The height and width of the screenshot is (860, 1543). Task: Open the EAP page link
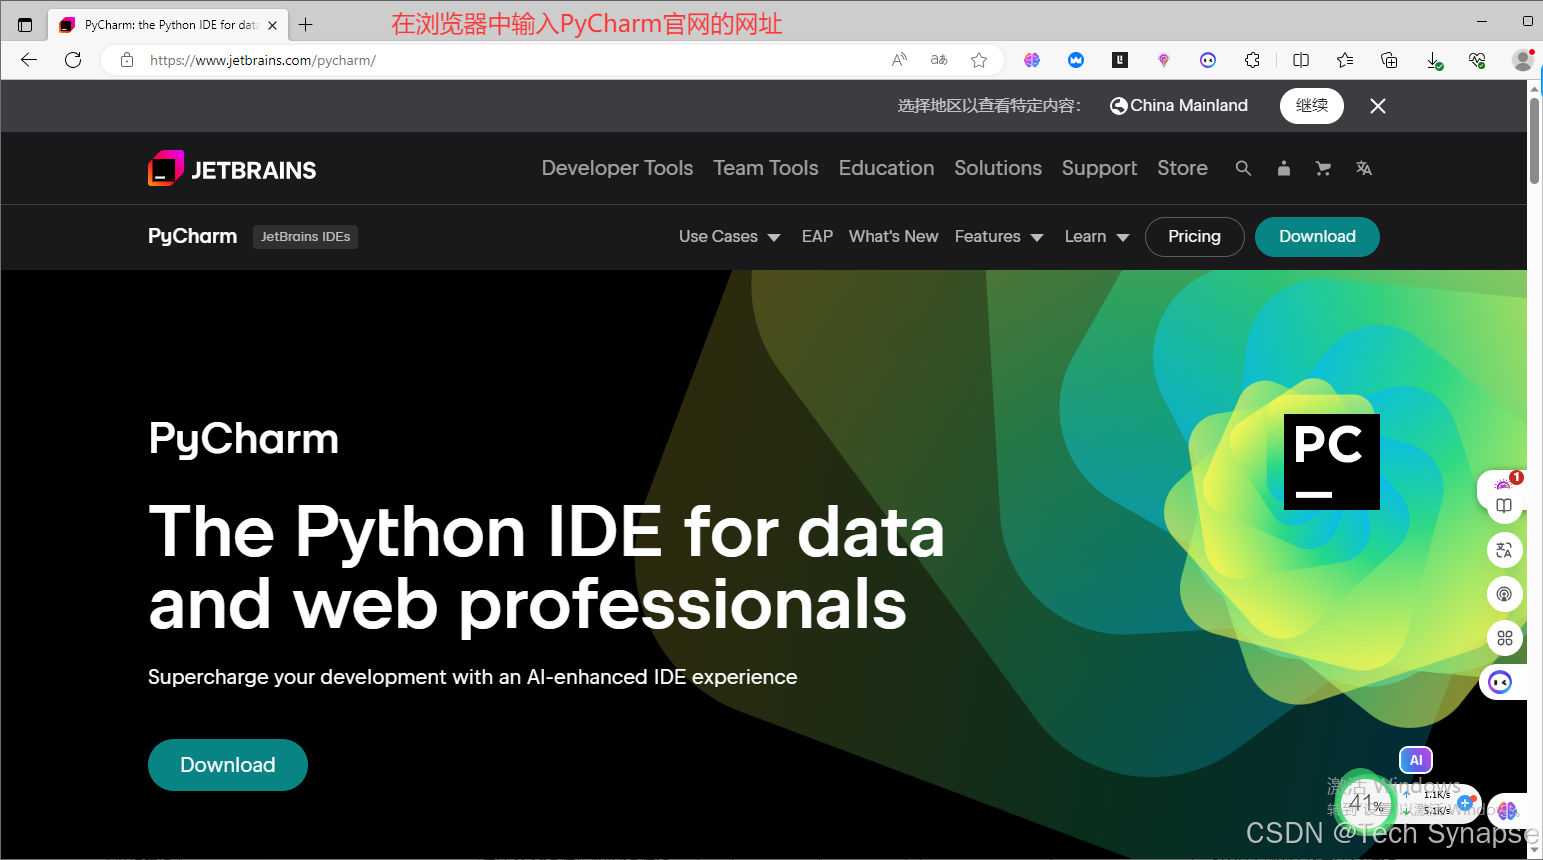(x=817, y=237)
